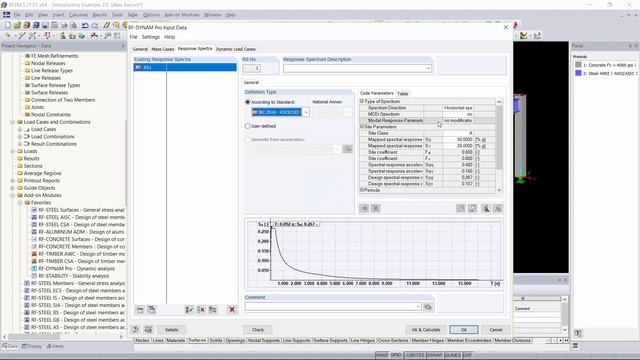Click the green units icon beside help button

(148, 329)
